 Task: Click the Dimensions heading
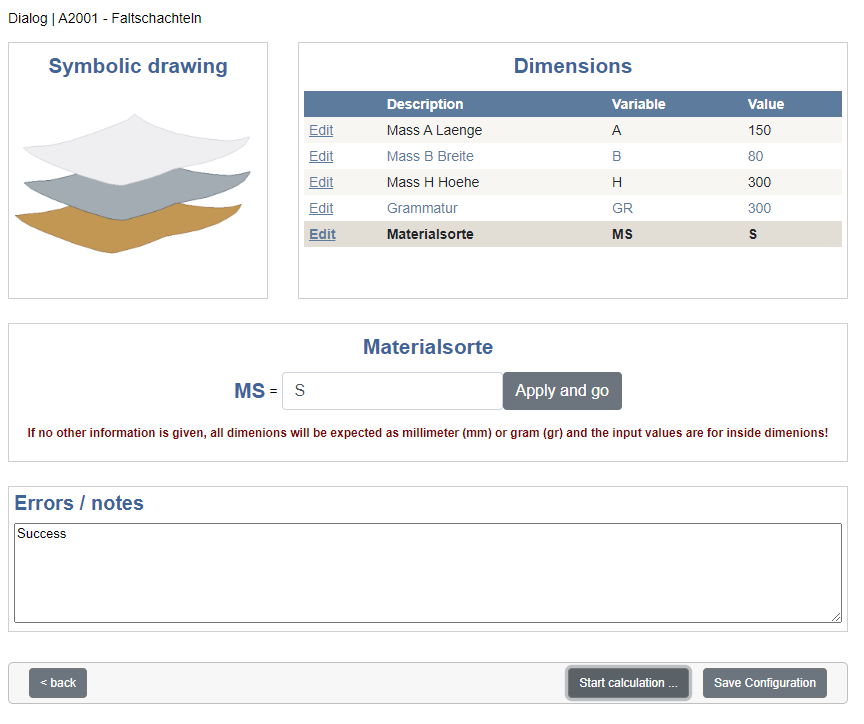point(573,66)
